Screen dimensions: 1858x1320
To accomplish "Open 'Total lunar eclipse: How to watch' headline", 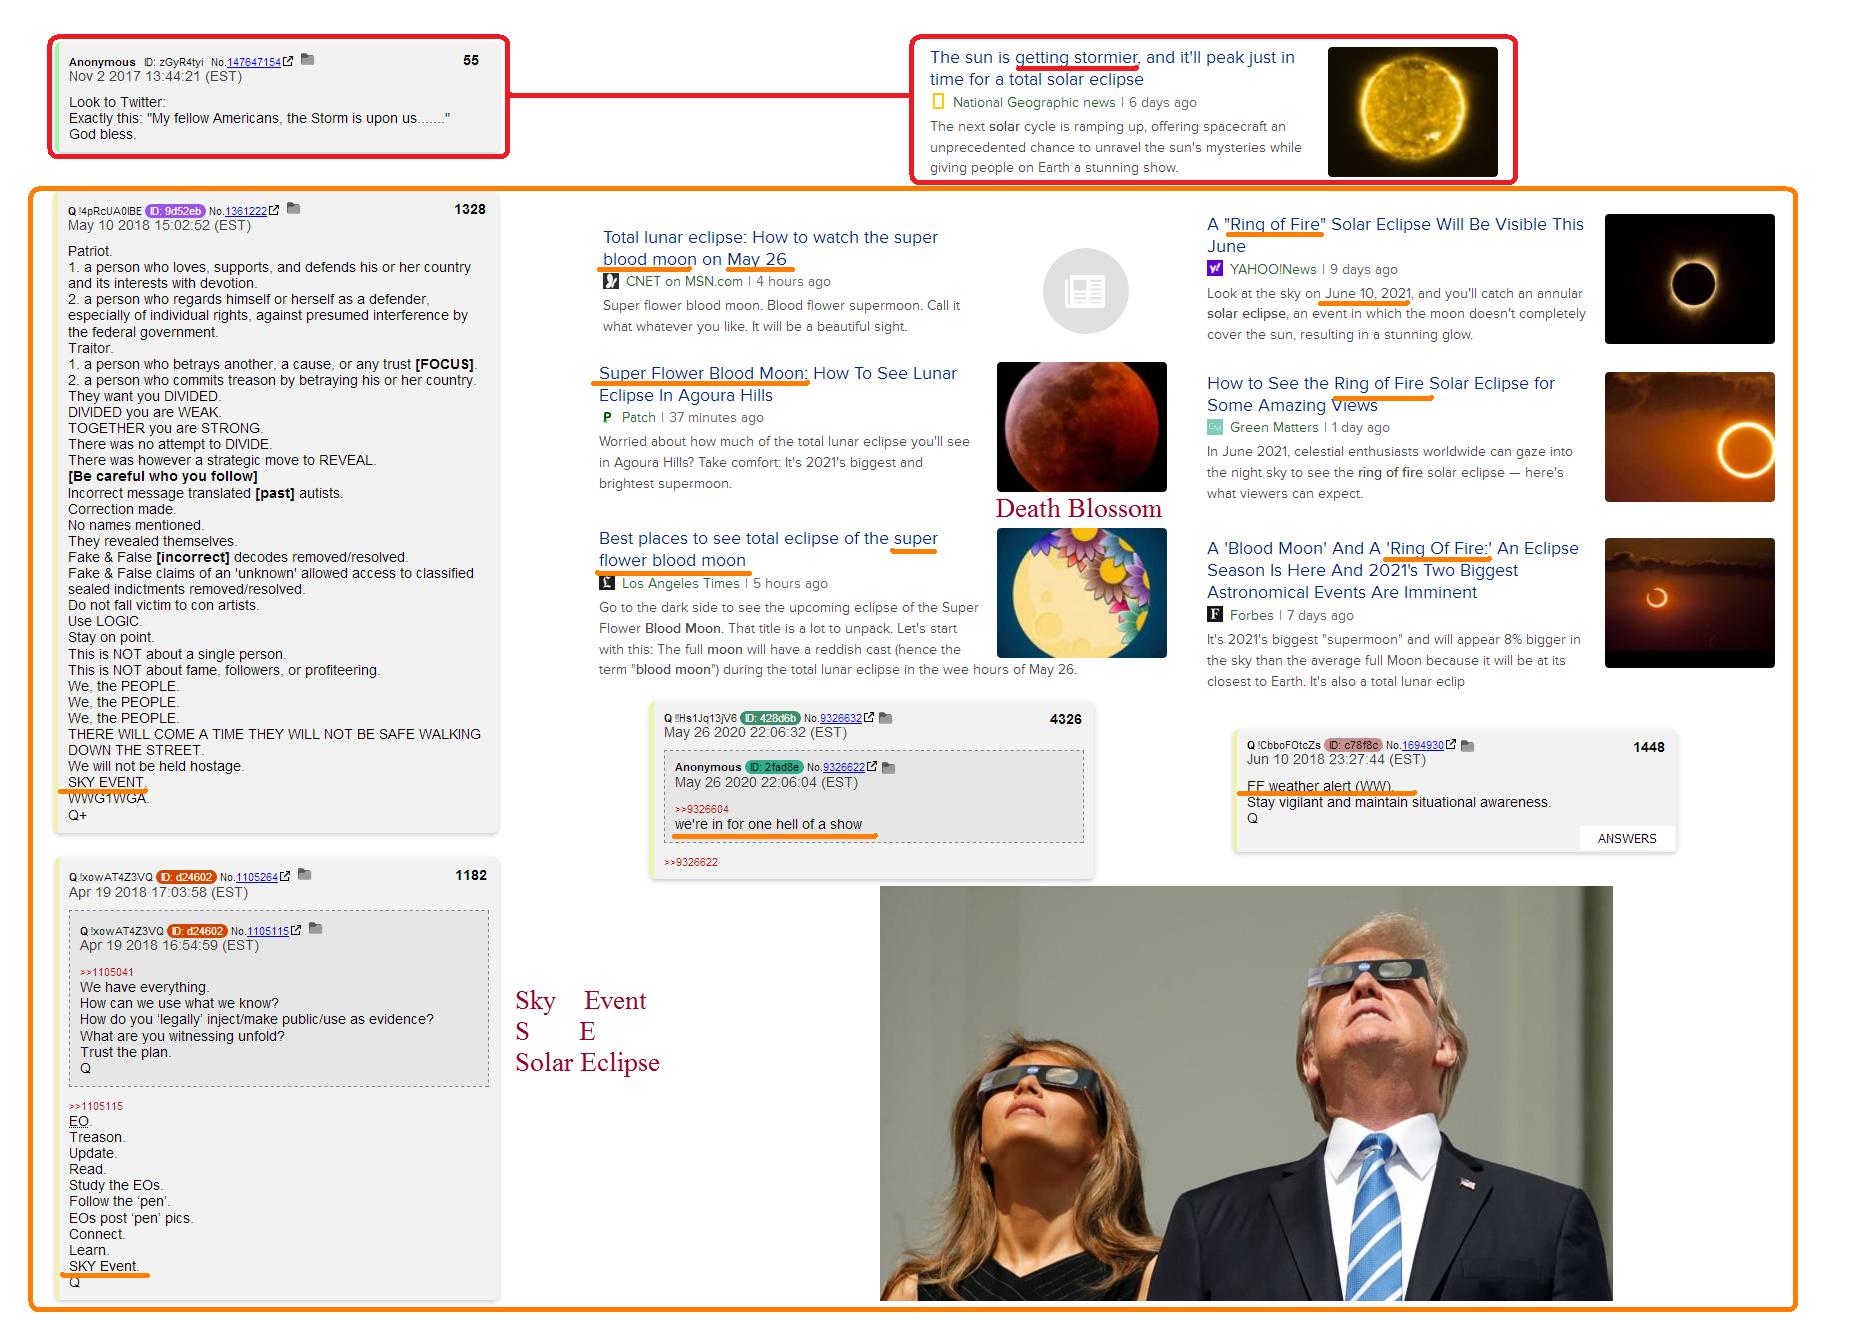I will click(x=770, y=248).
